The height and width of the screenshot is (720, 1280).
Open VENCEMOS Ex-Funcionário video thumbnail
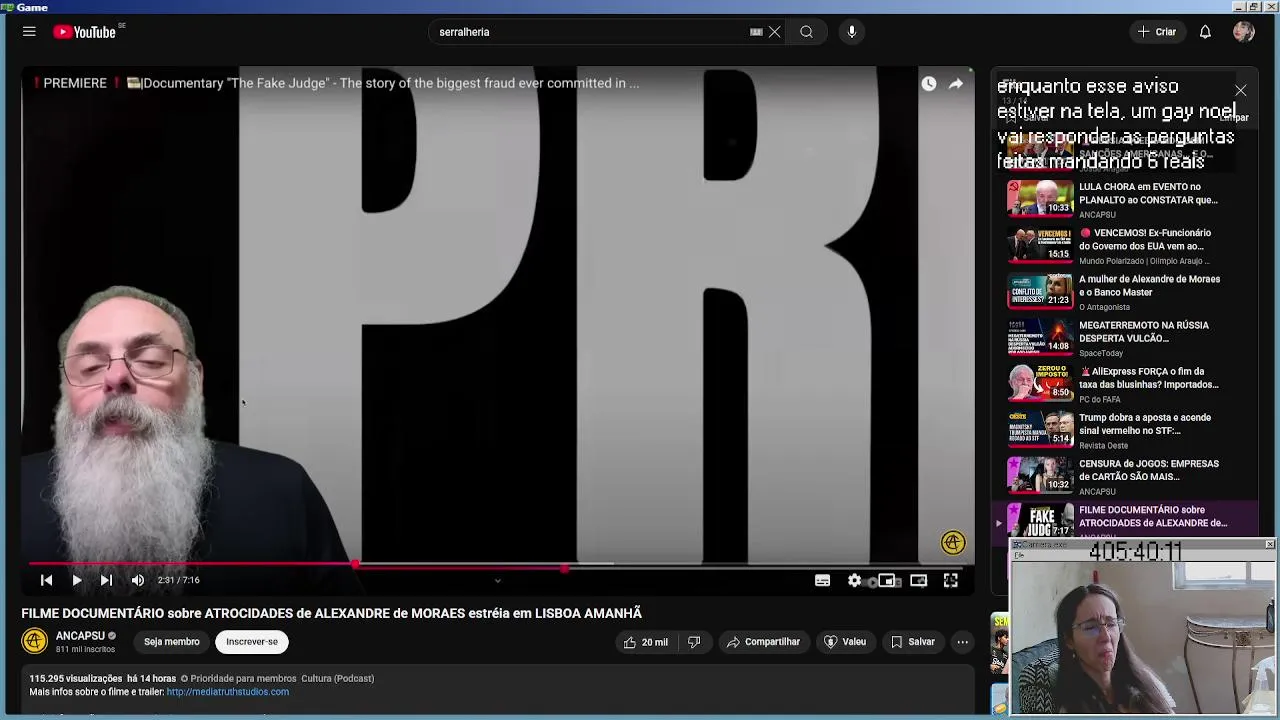pos(1040,243)
